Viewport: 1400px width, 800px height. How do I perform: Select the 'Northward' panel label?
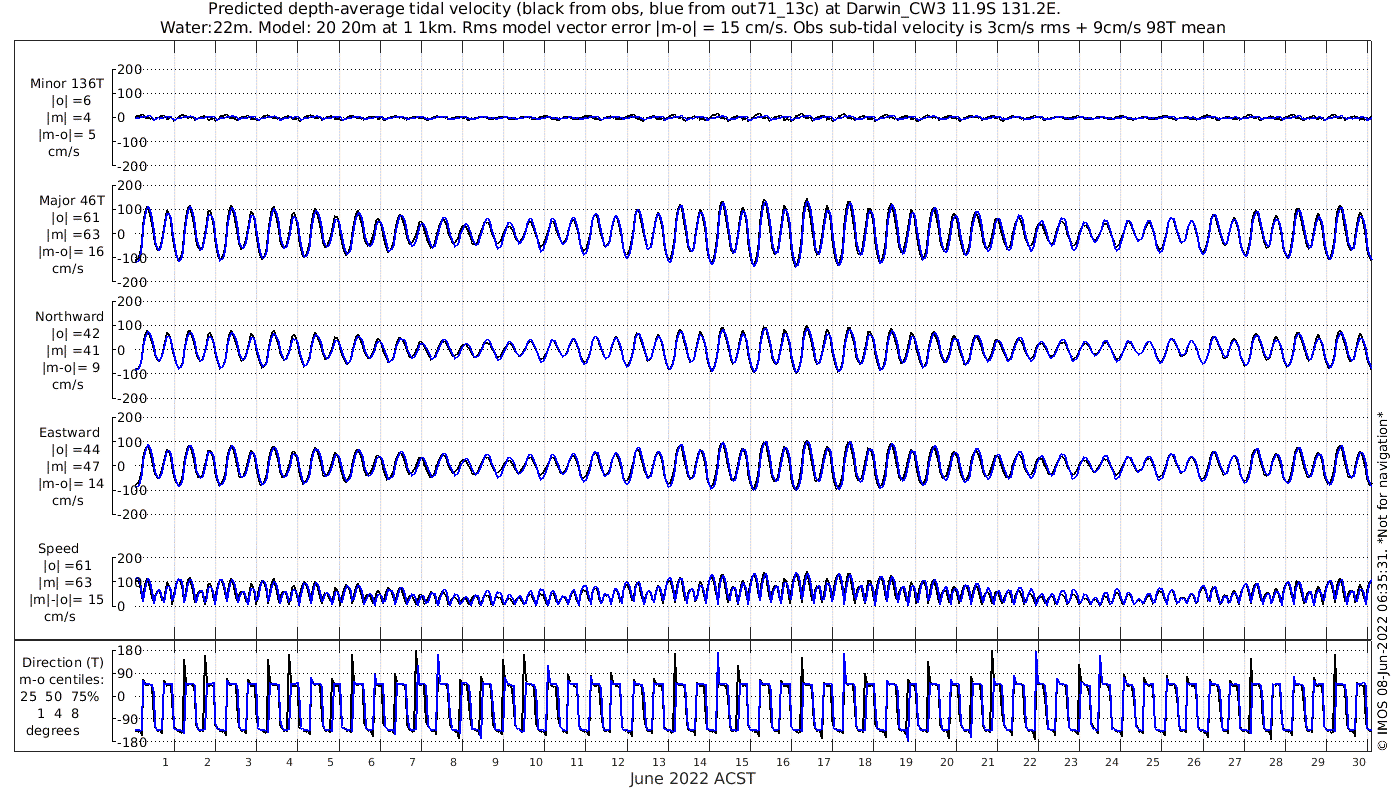(x=69, y=317)
